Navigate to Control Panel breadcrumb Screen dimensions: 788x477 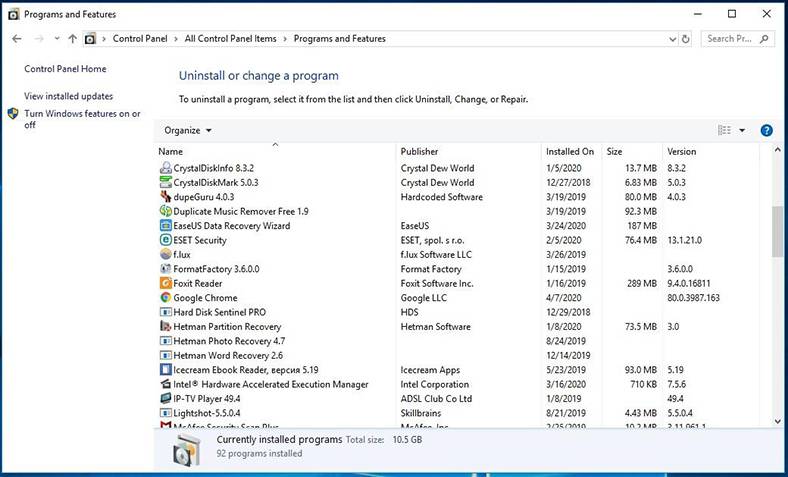coord(140,39)
